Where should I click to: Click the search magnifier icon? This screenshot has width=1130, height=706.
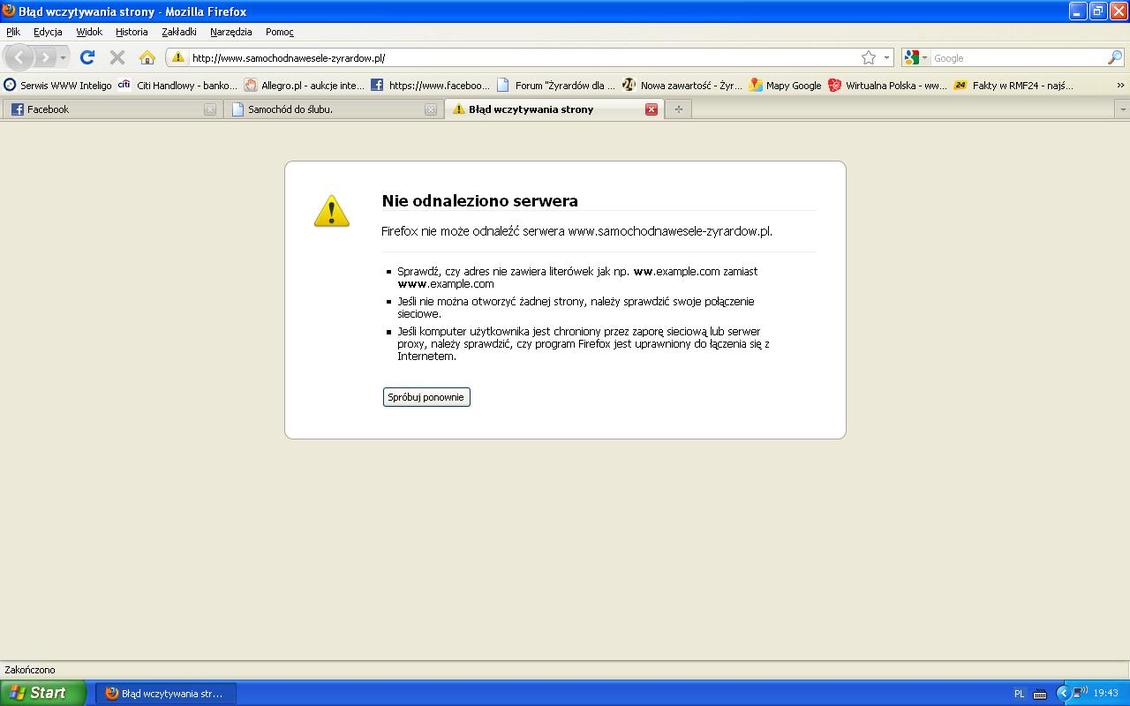click(x=1114, y=58)
